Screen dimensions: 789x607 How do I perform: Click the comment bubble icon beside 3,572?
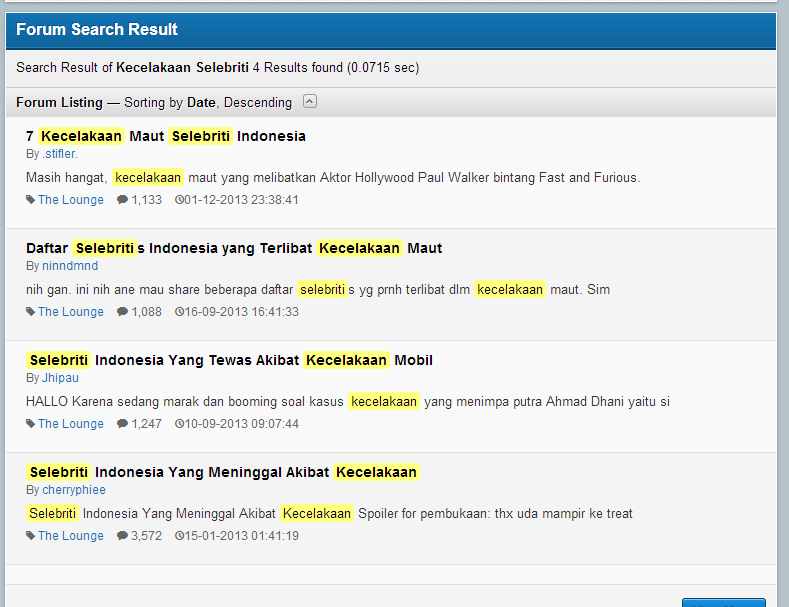[x=122, y=536]
